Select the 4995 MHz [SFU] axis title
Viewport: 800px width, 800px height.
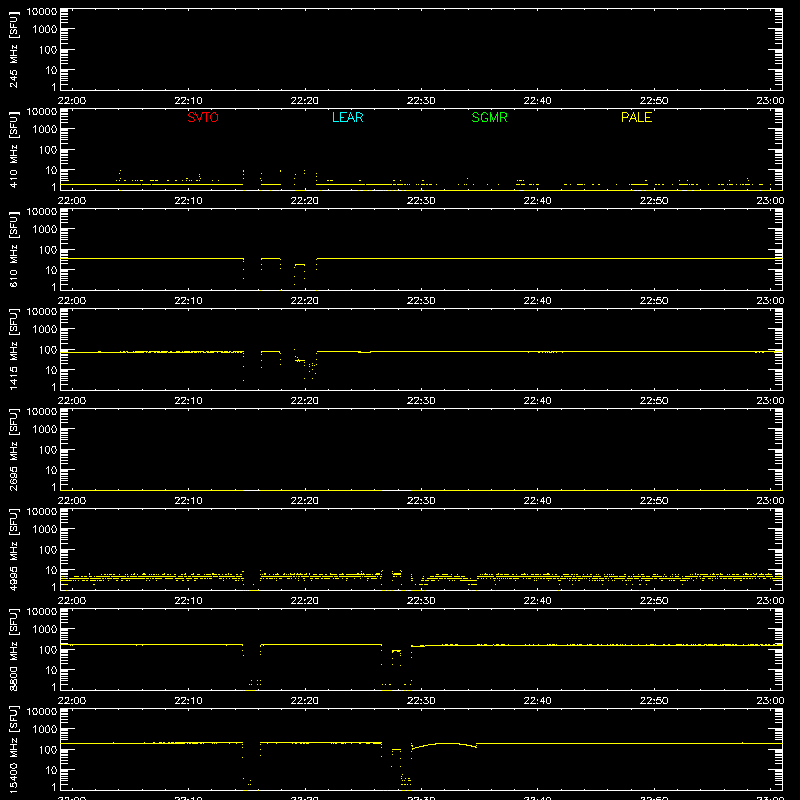click(x=14, y=549)
